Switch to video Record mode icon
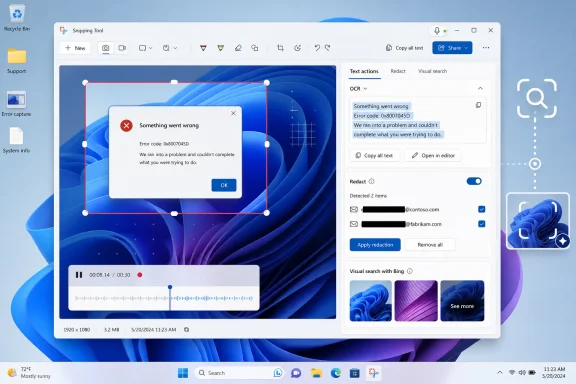 point(122,48)
